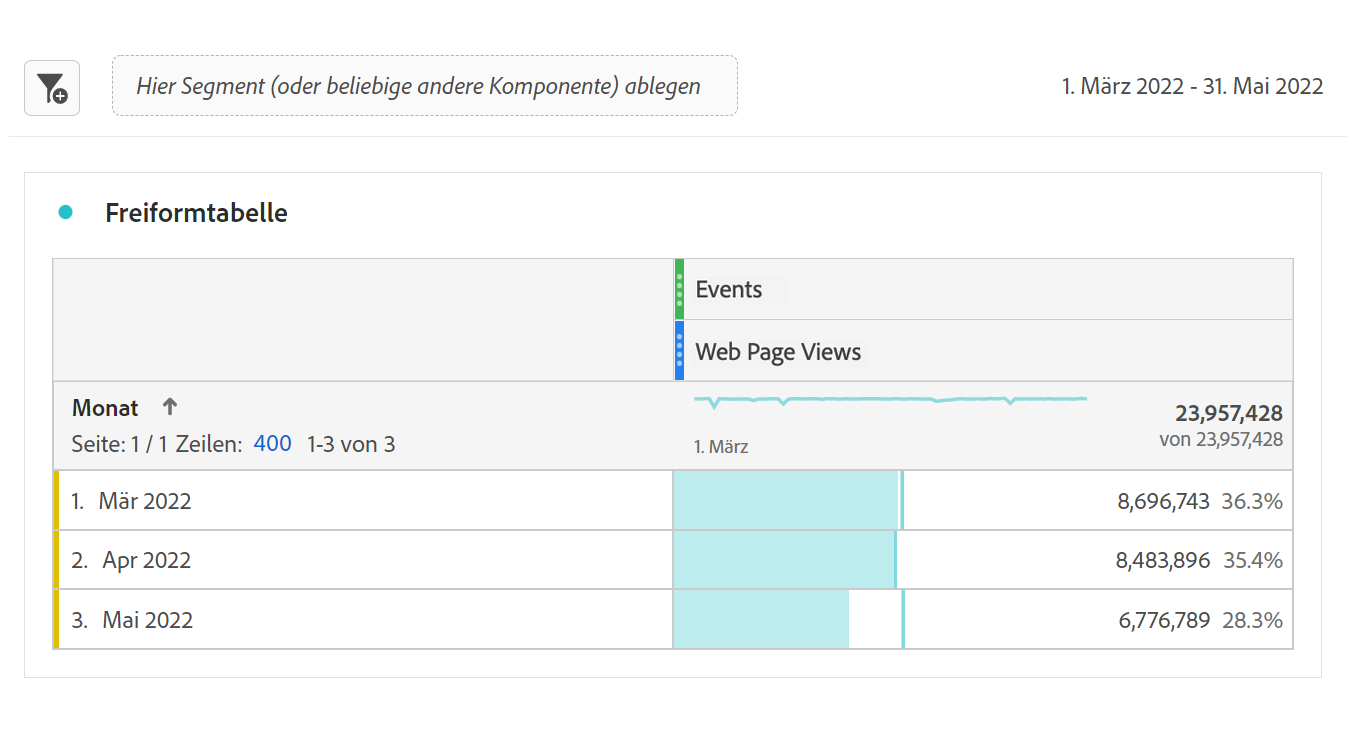Screen dimensions: 1356x740
Task: Open the rows count 400 selector
Action: pos(272,443)
